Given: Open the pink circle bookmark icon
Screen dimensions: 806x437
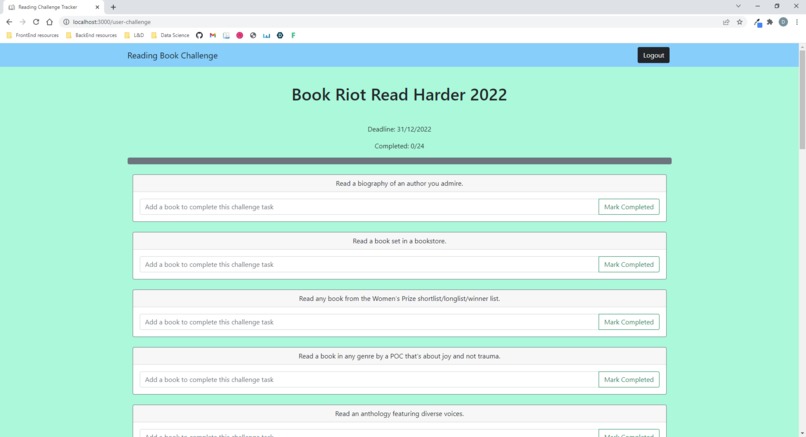Looking at the screenshot, I should coord(240,35).
